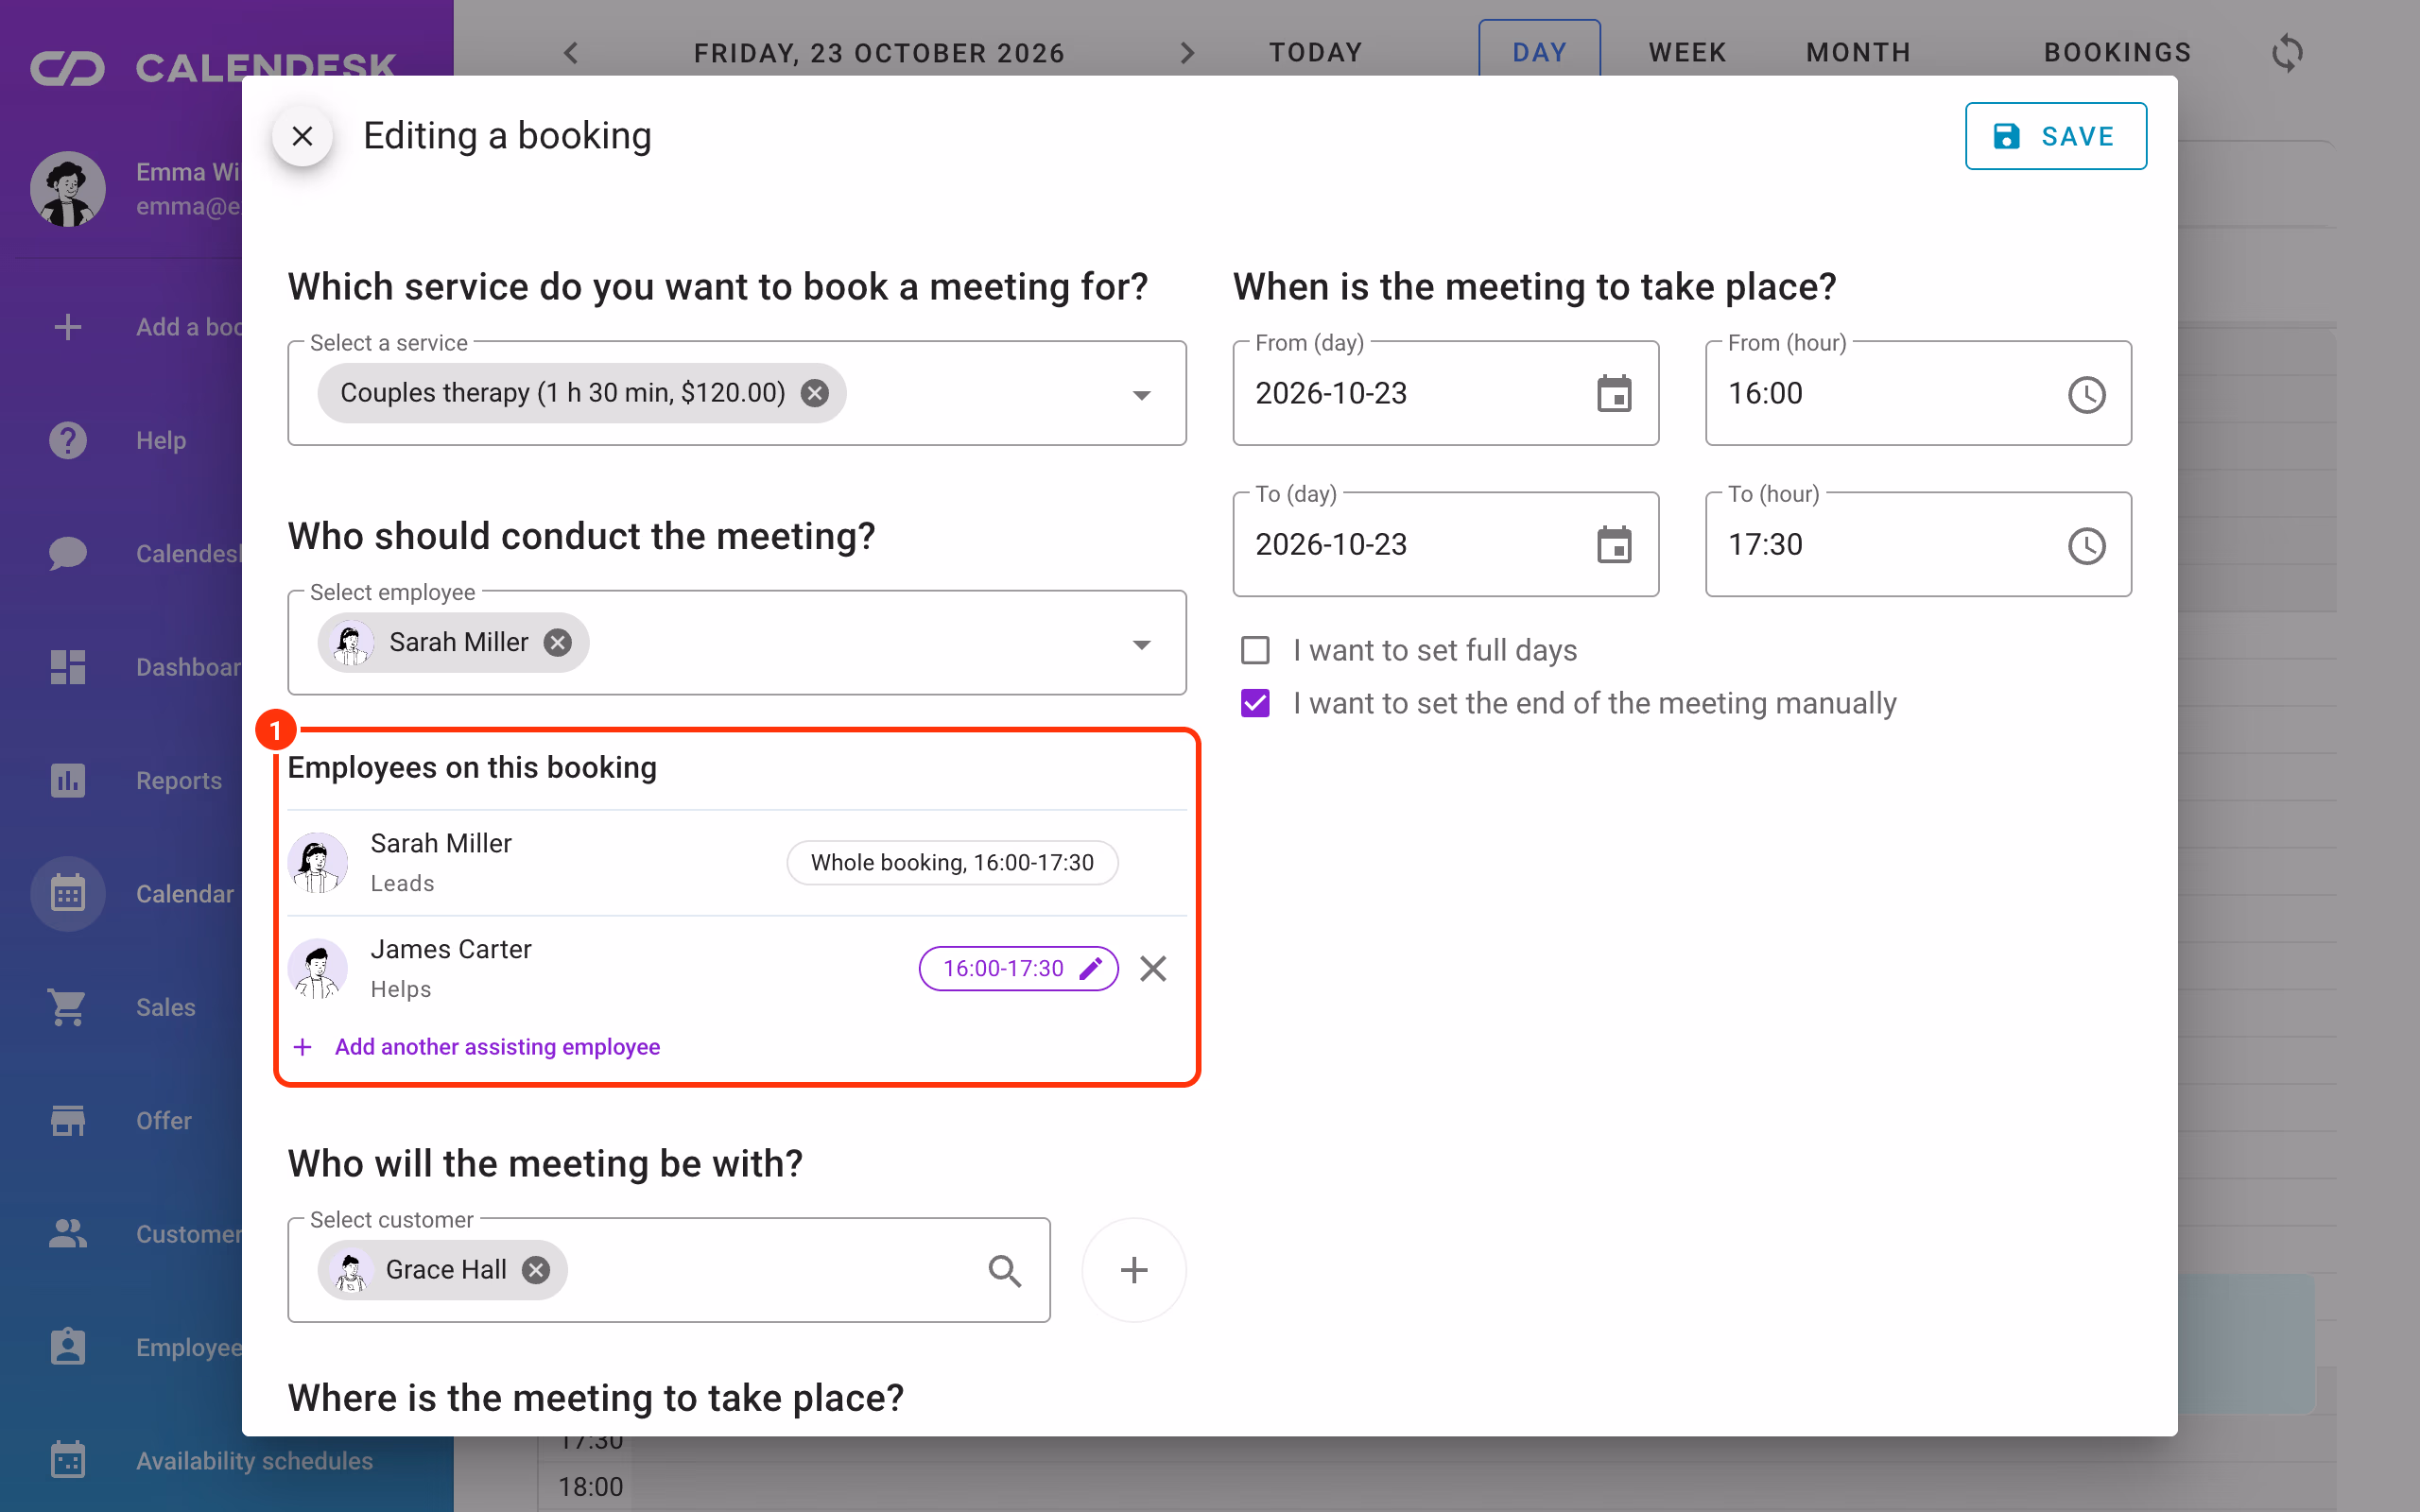Remove Couples therapy service chip
The width and height of the screenshot is (2420, 1512).
(815, 393)
